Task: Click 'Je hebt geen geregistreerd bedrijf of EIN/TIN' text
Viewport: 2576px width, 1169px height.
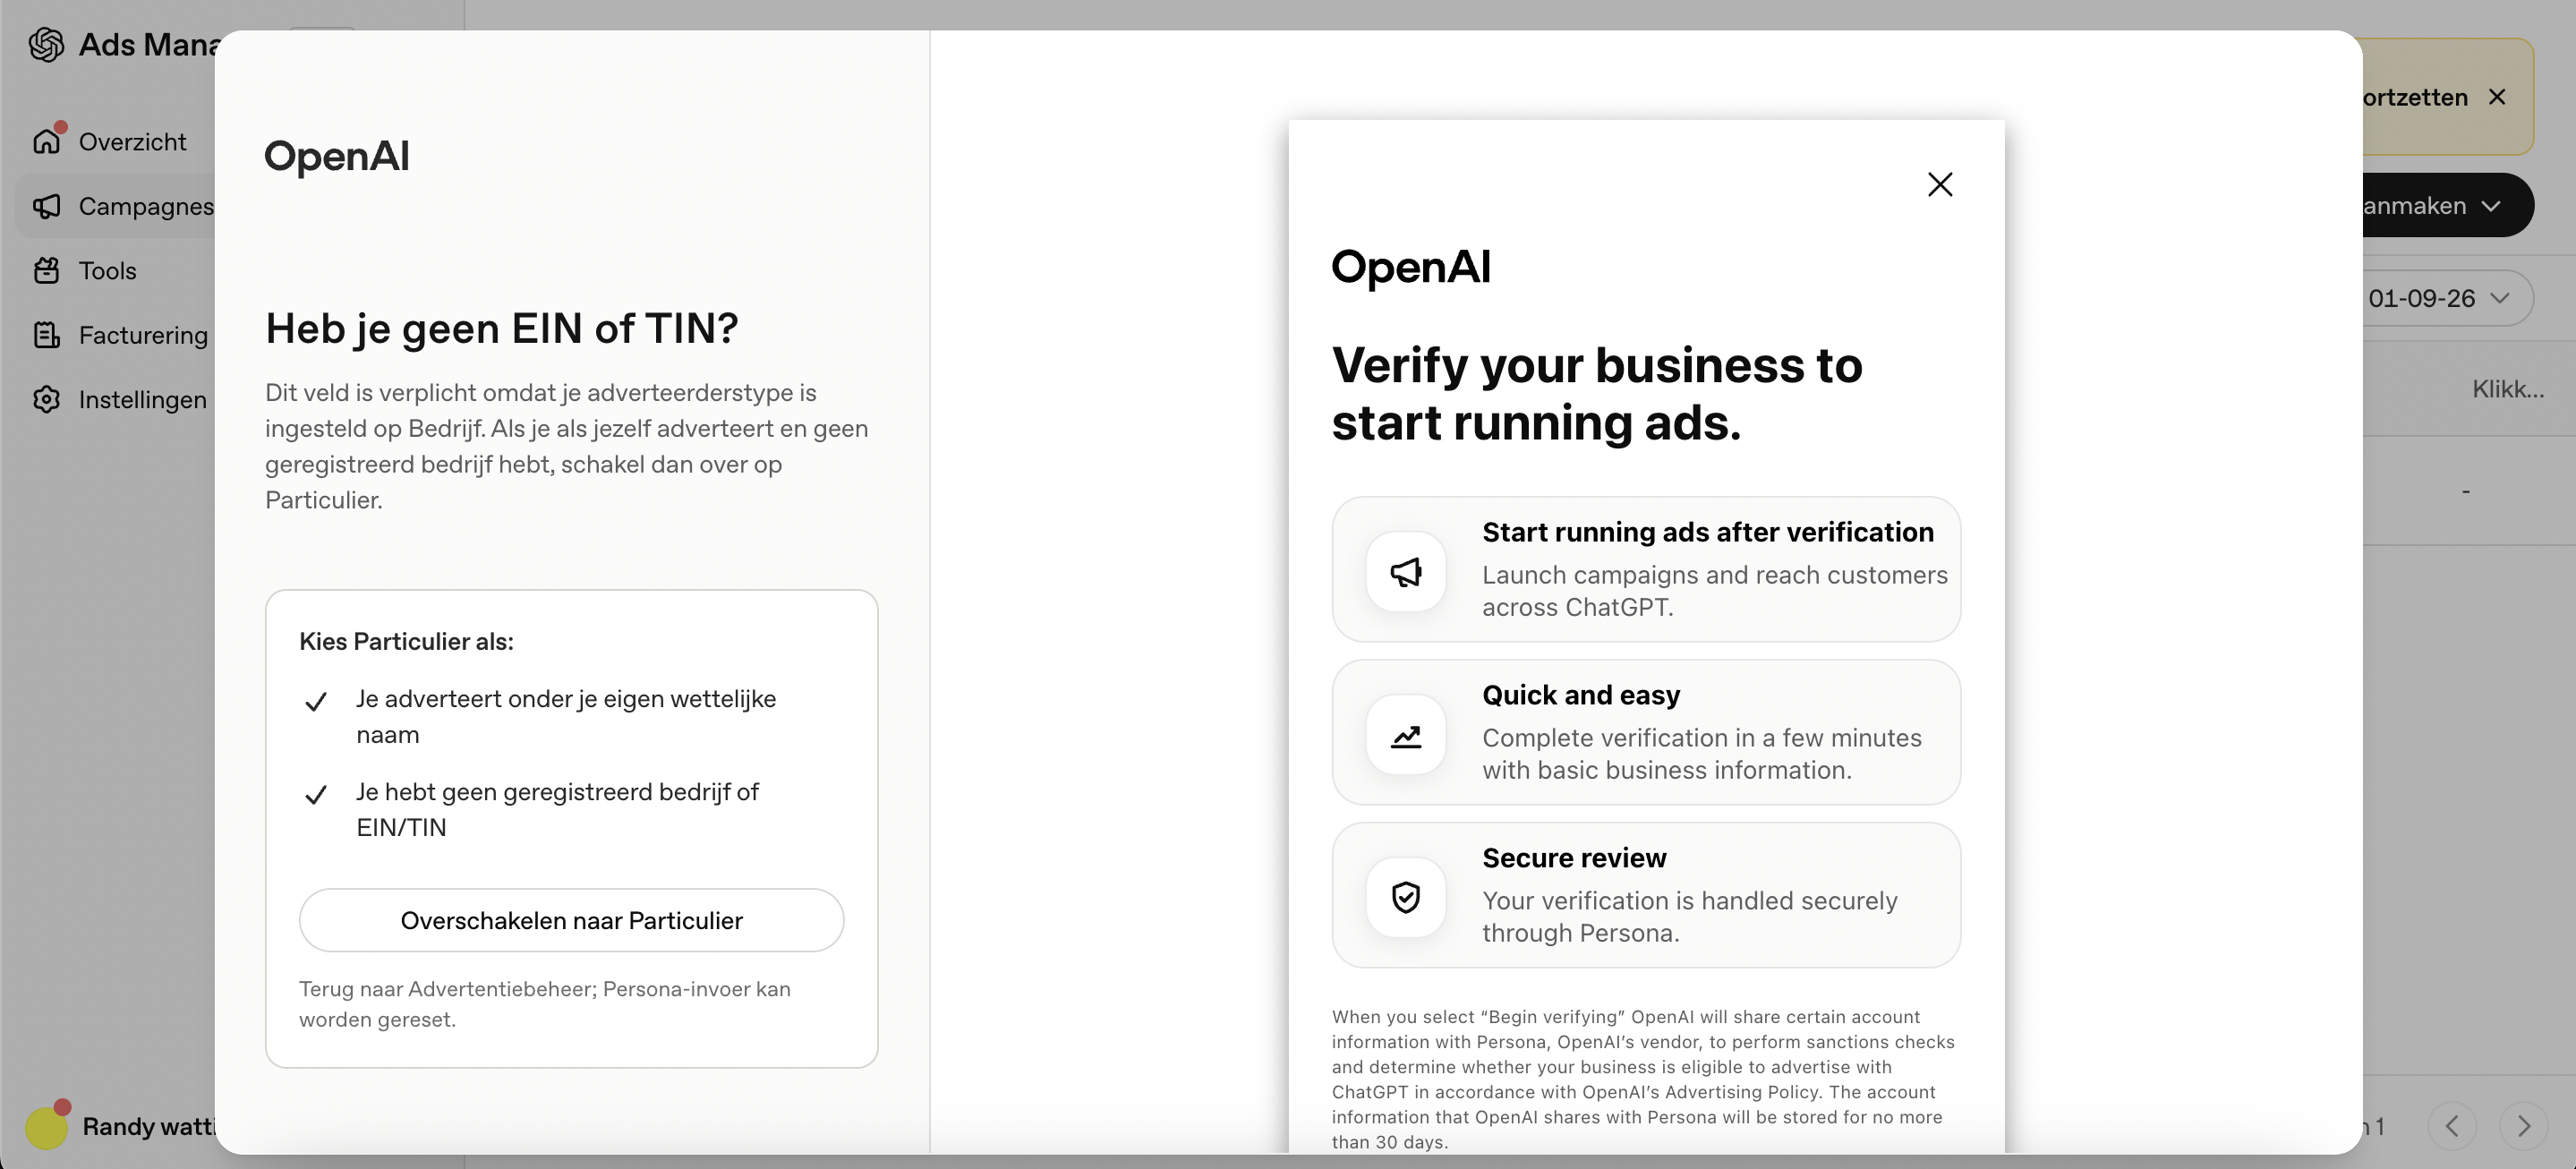Action: coord(557,810)
